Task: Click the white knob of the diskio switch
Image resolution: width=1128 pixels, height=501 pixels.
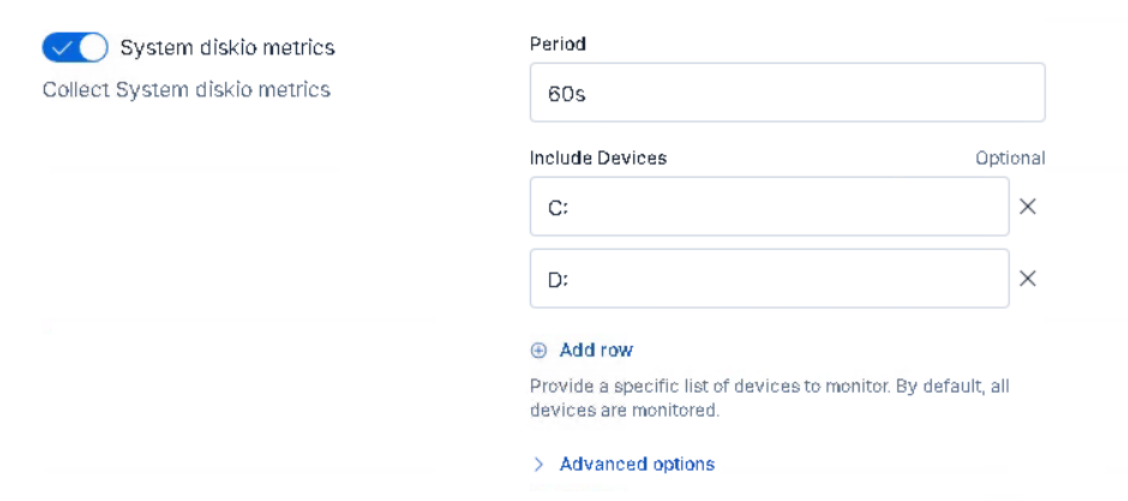Action: [x=92, y=47]
